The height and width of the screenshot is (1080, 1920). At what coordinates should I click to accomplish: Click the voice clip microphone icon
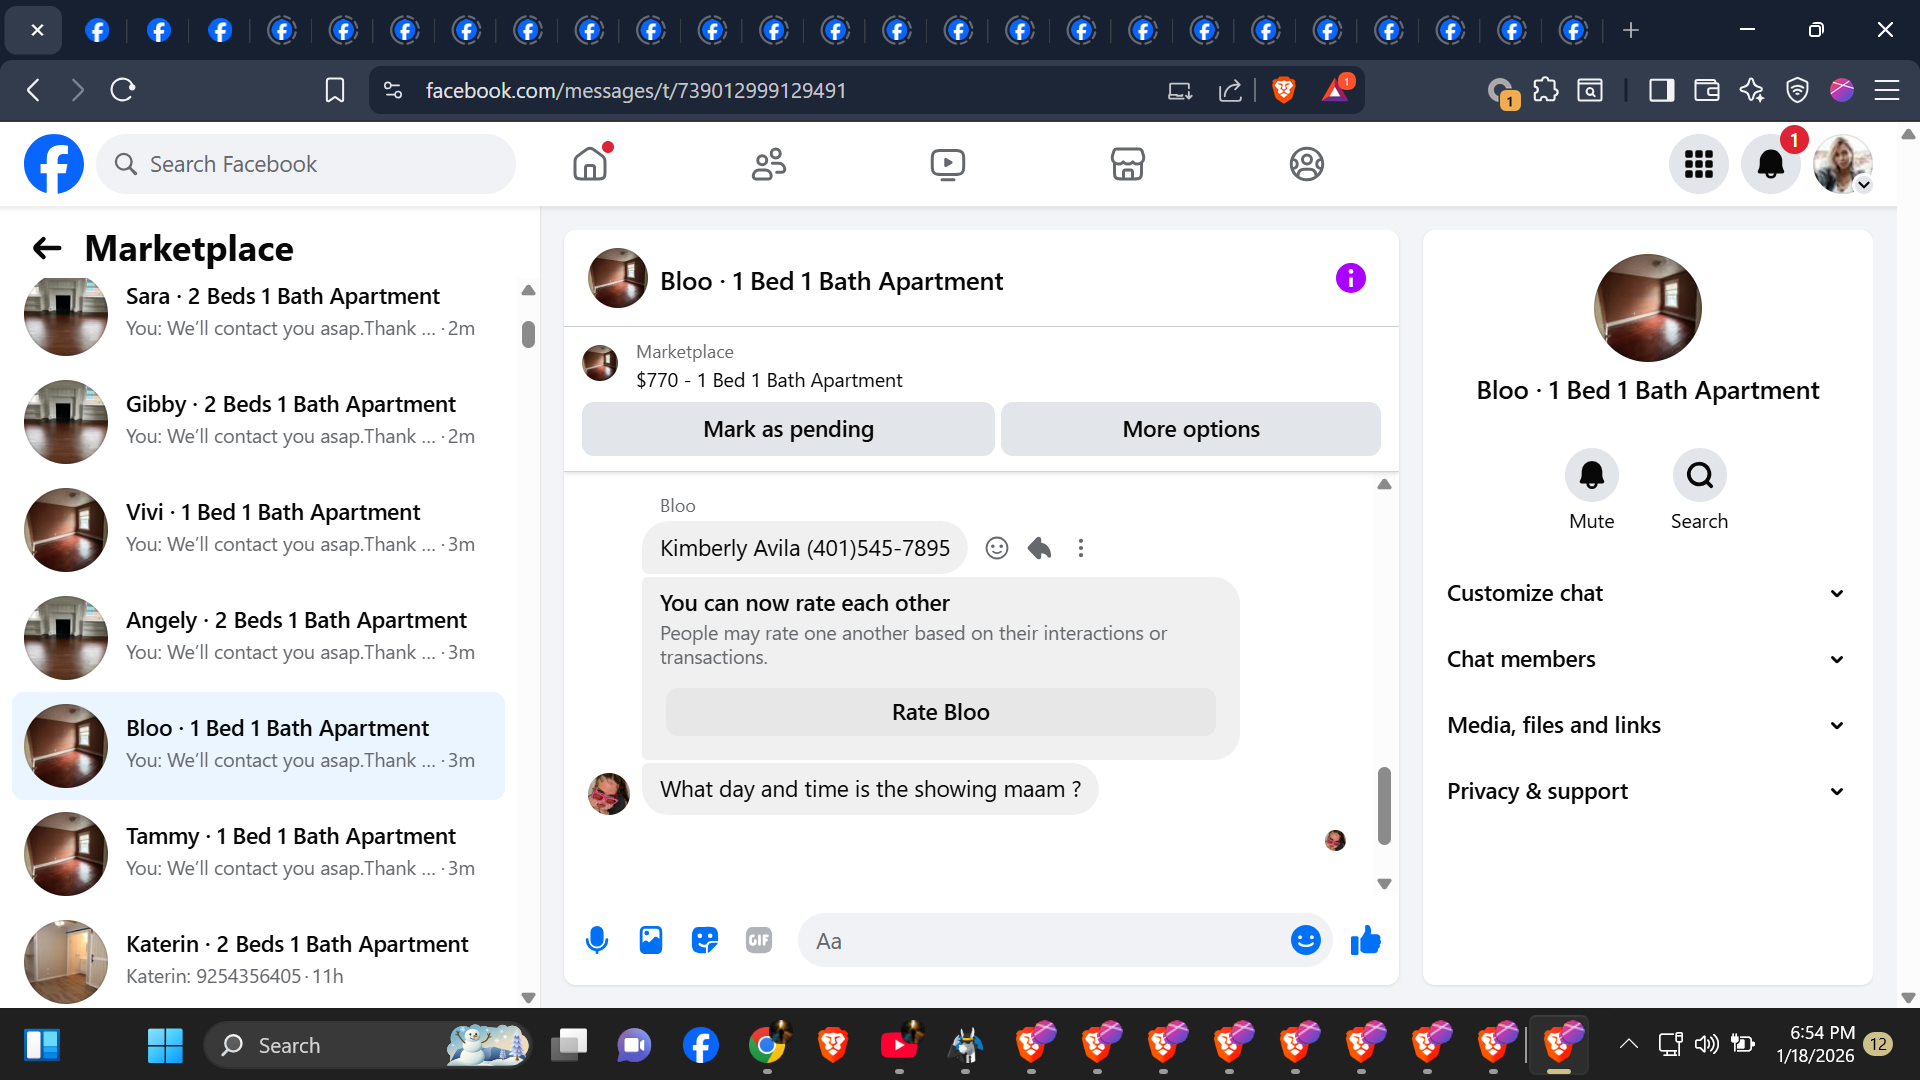pos(597,940)
